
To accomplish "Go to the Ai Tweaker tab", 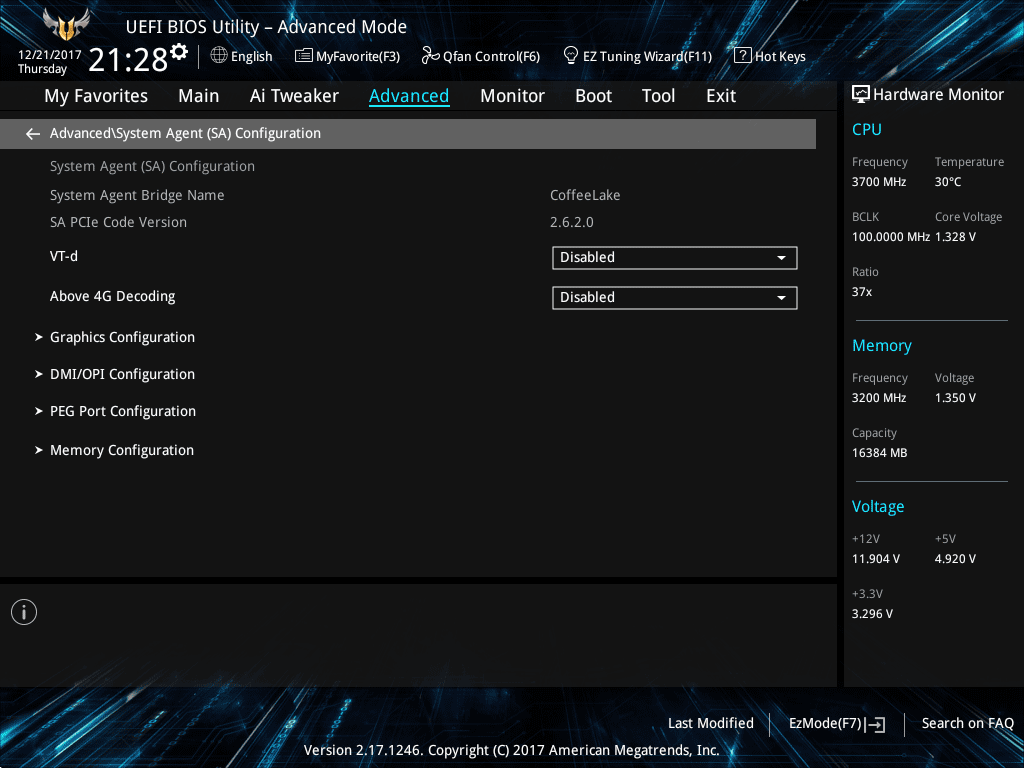I will click(x=294, y=96).
